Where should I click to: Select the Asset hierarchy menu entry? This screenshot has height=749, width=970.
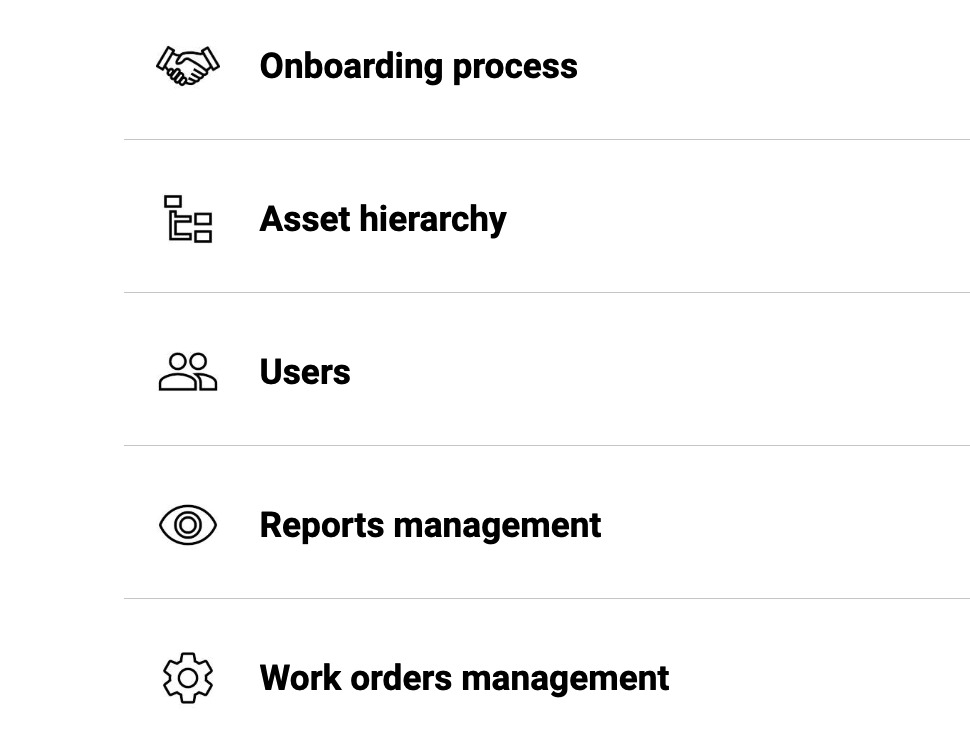tap(382, 219)
